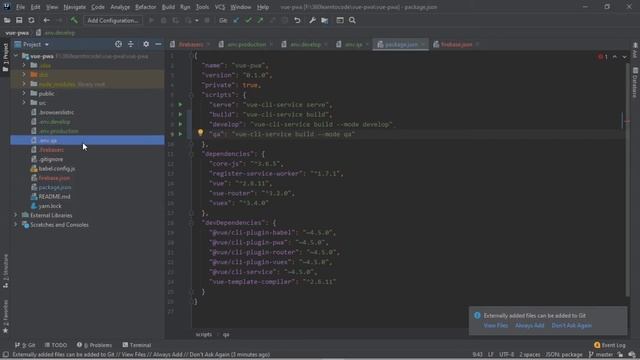Click Don't Ask Again link in notification
The image size is (640, 360).
[571, 326]
